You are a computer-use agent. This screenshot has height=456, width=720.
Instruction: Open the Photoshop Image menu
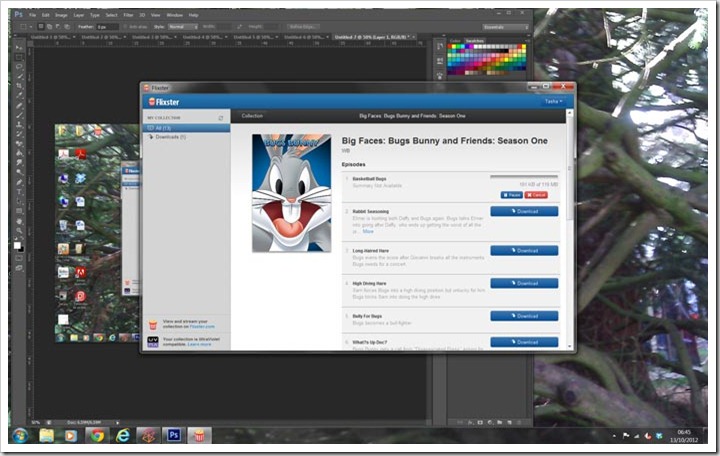pos(61,15)
